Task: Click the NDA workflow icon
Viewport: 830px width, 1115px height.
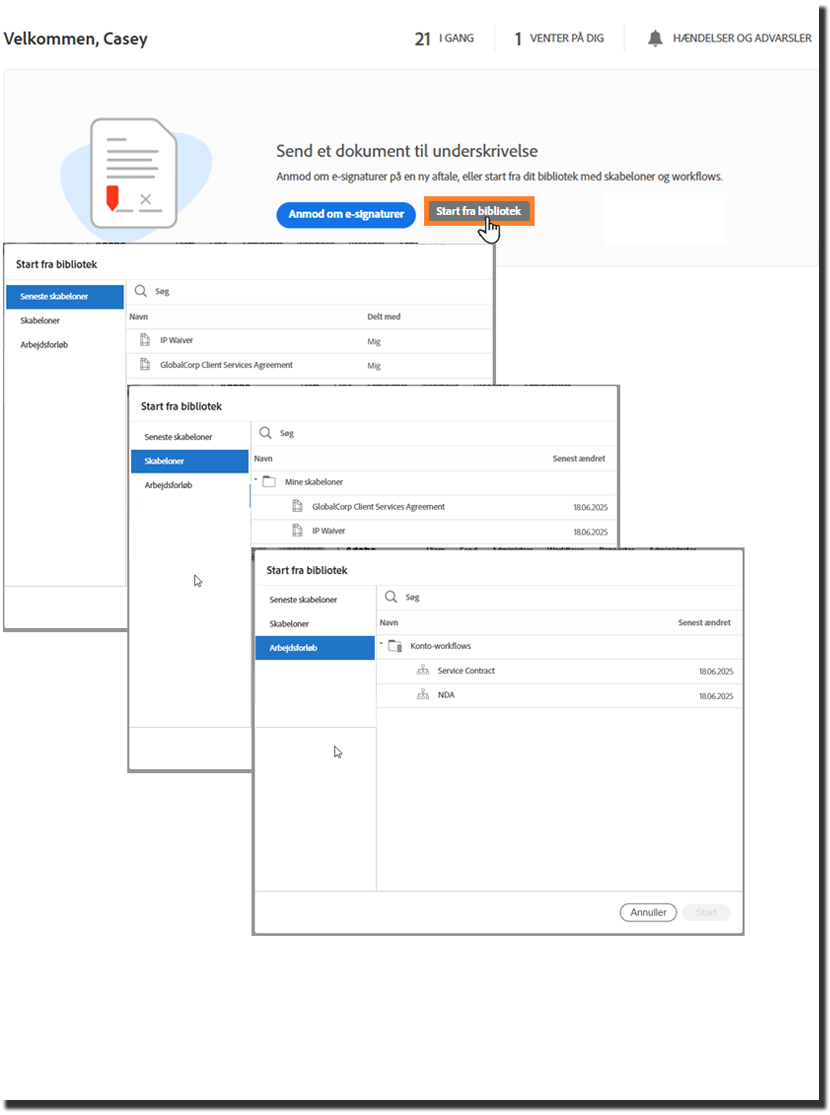Action: coord(422,695)
